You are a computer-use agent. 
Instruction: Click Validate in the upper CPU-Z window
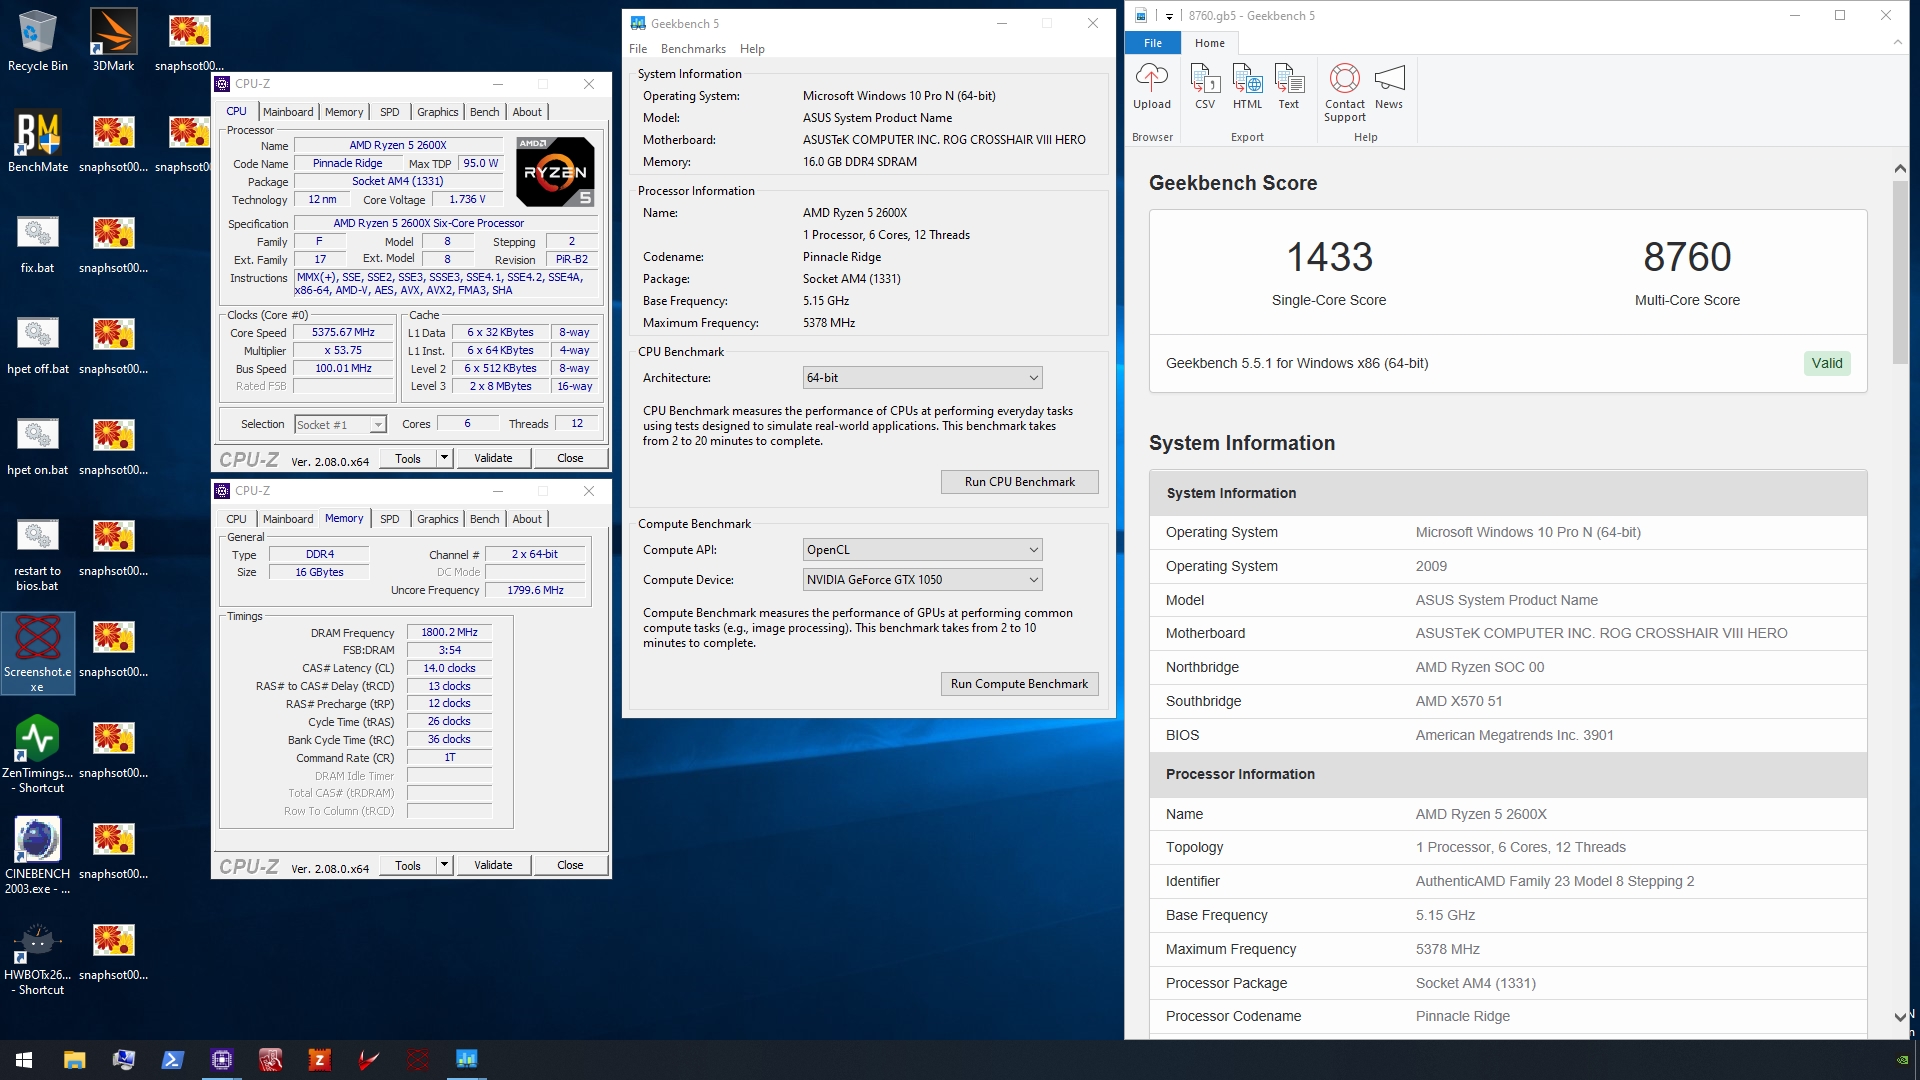[x=493, y=458]
